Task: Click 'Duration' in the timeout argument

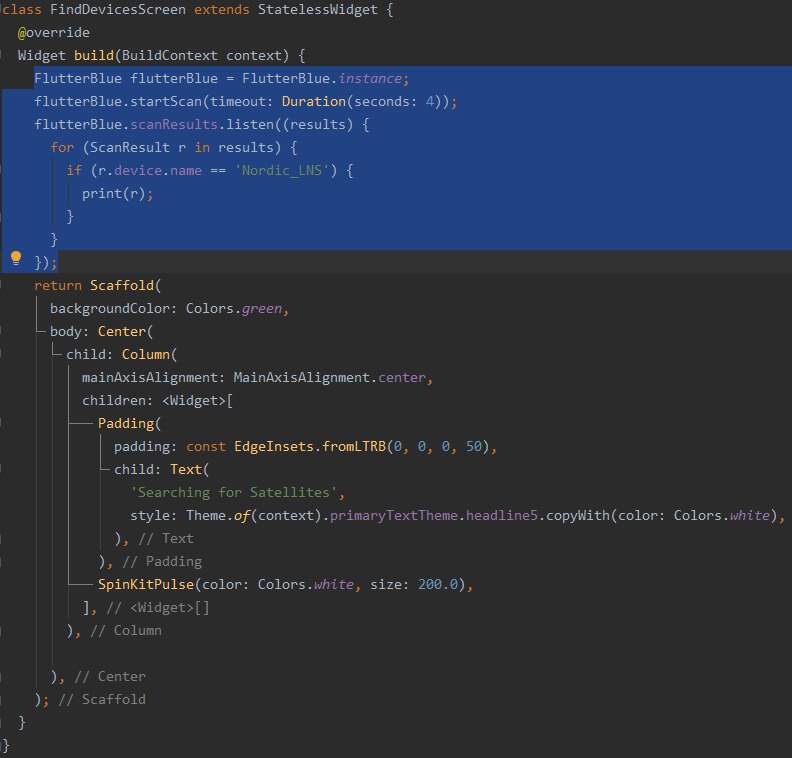Action: click(314, 102)
